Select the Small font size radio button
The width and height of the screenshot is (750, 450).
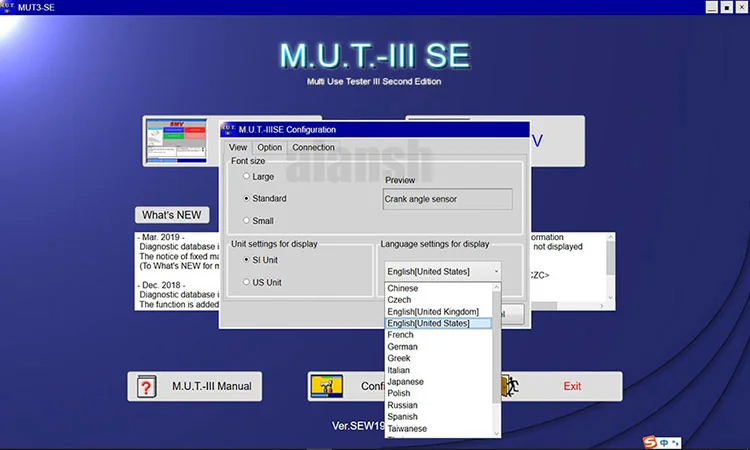coord(246,220)
